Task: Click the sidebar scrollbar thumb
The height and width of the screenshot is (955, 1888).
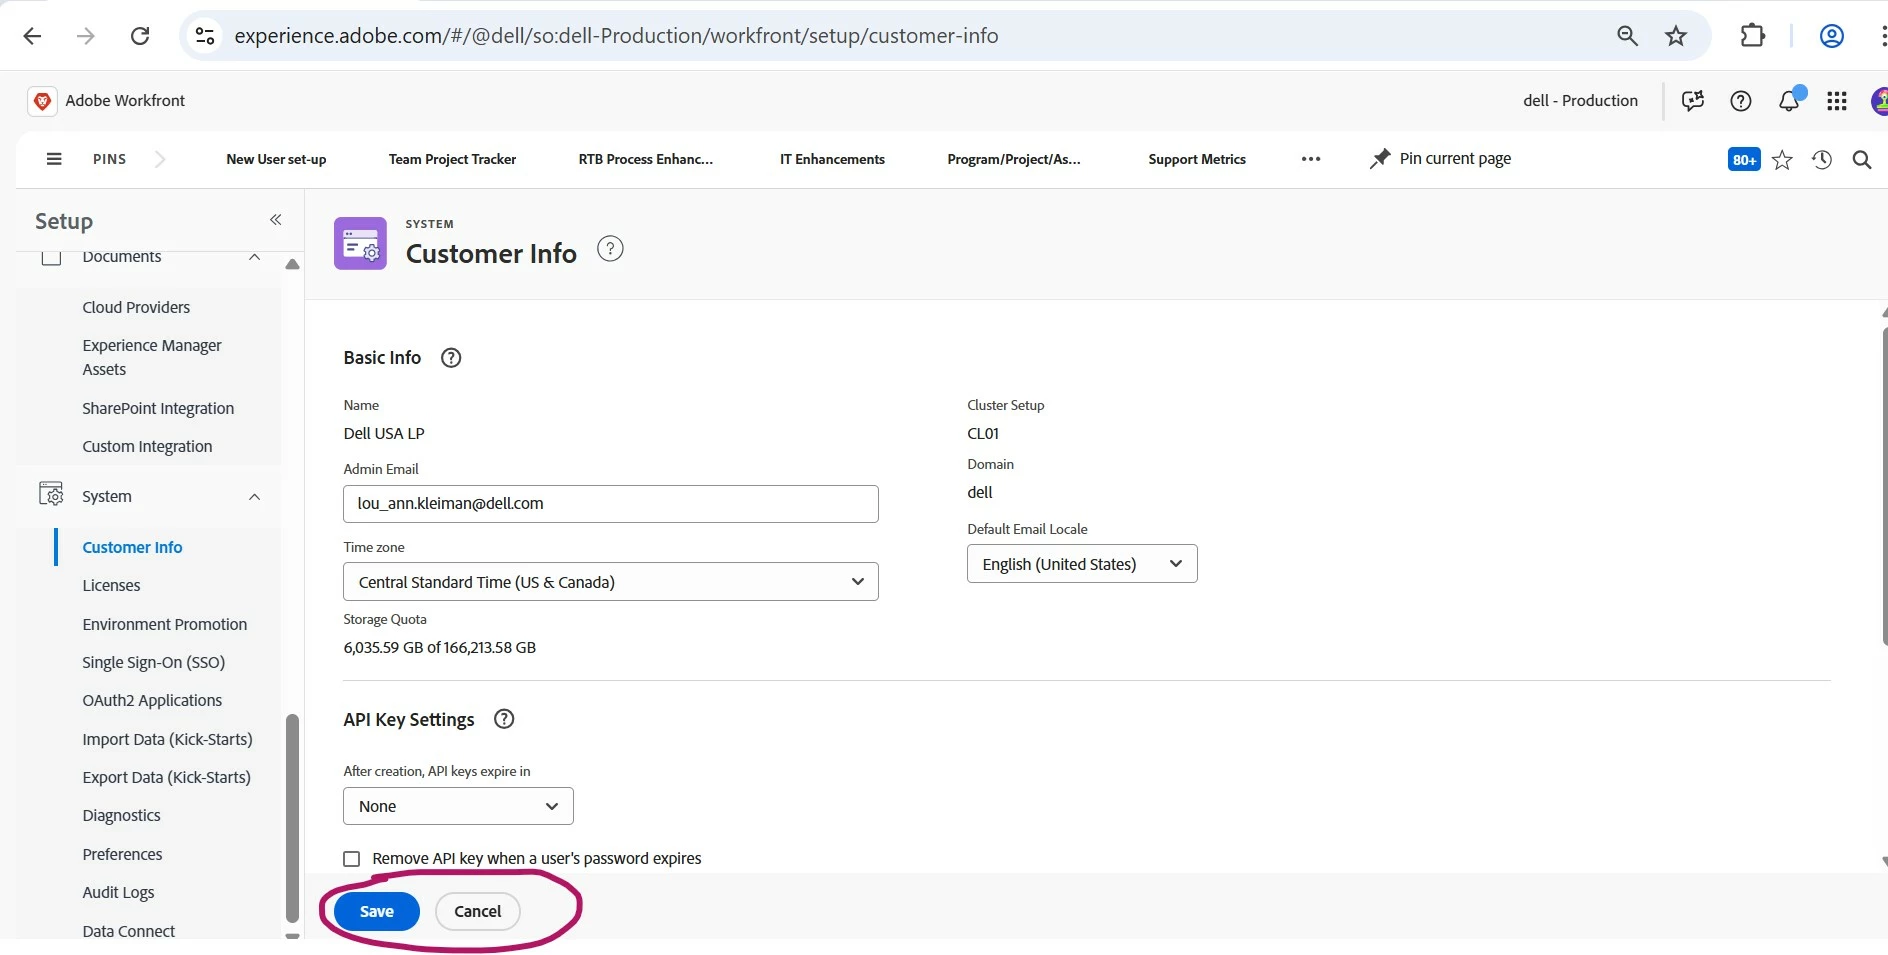Action: [x=292, y=818]
